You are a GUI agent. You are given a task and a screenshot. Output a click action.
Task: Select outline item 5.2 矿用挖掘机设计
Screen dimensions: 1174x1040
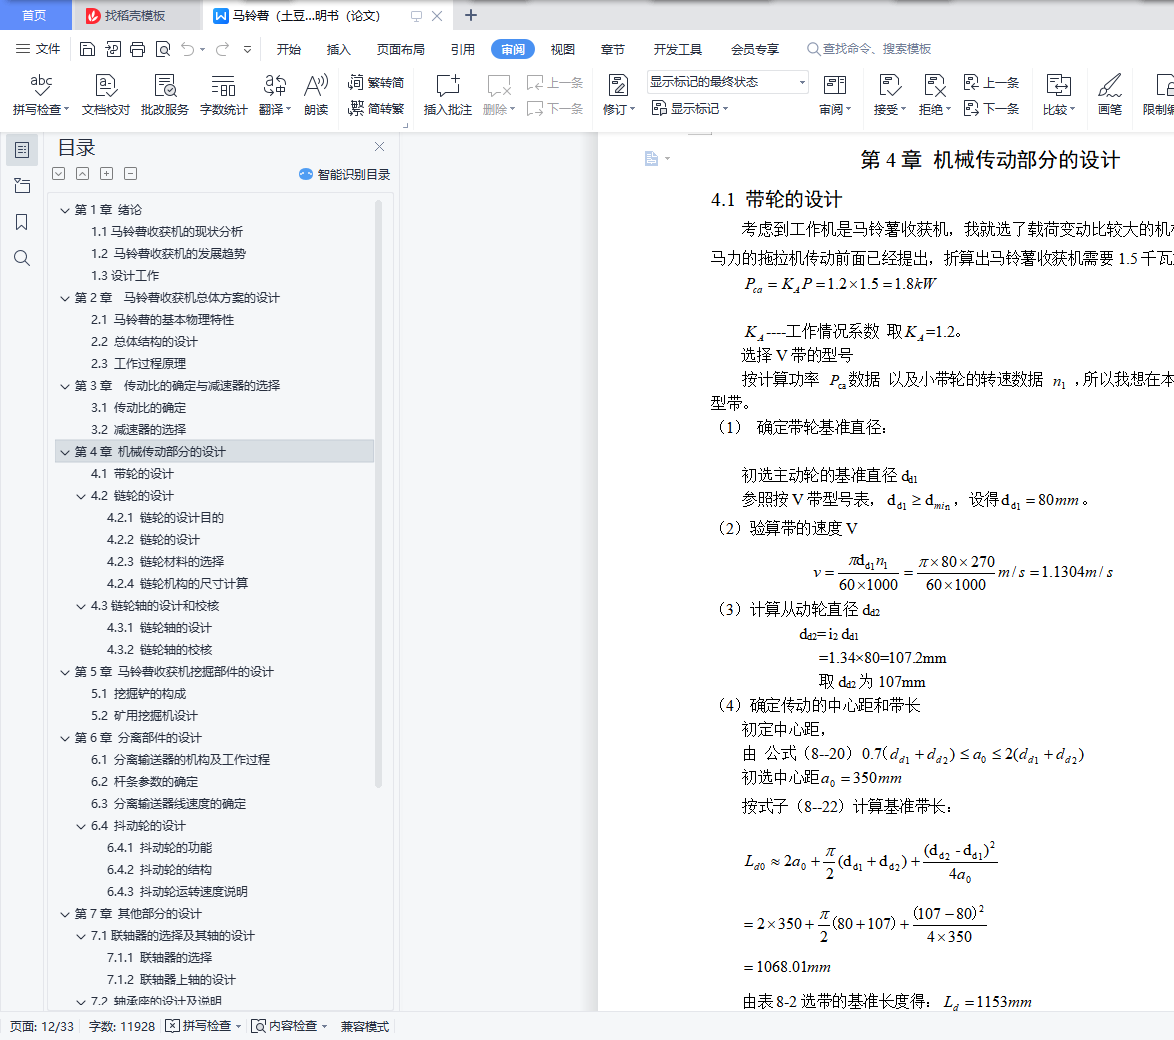coord(145,716)
